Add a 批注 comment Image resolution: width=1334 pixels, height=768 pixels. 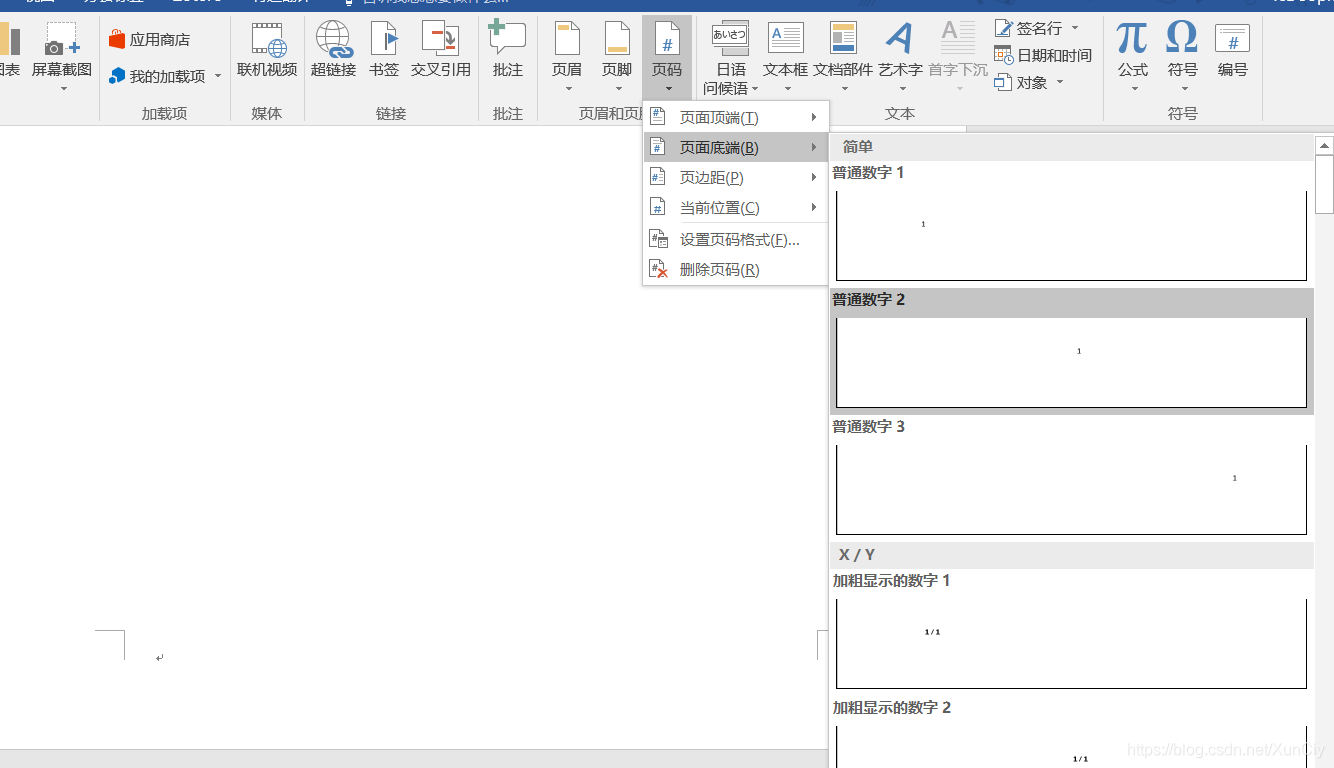(x=508, y=50)
